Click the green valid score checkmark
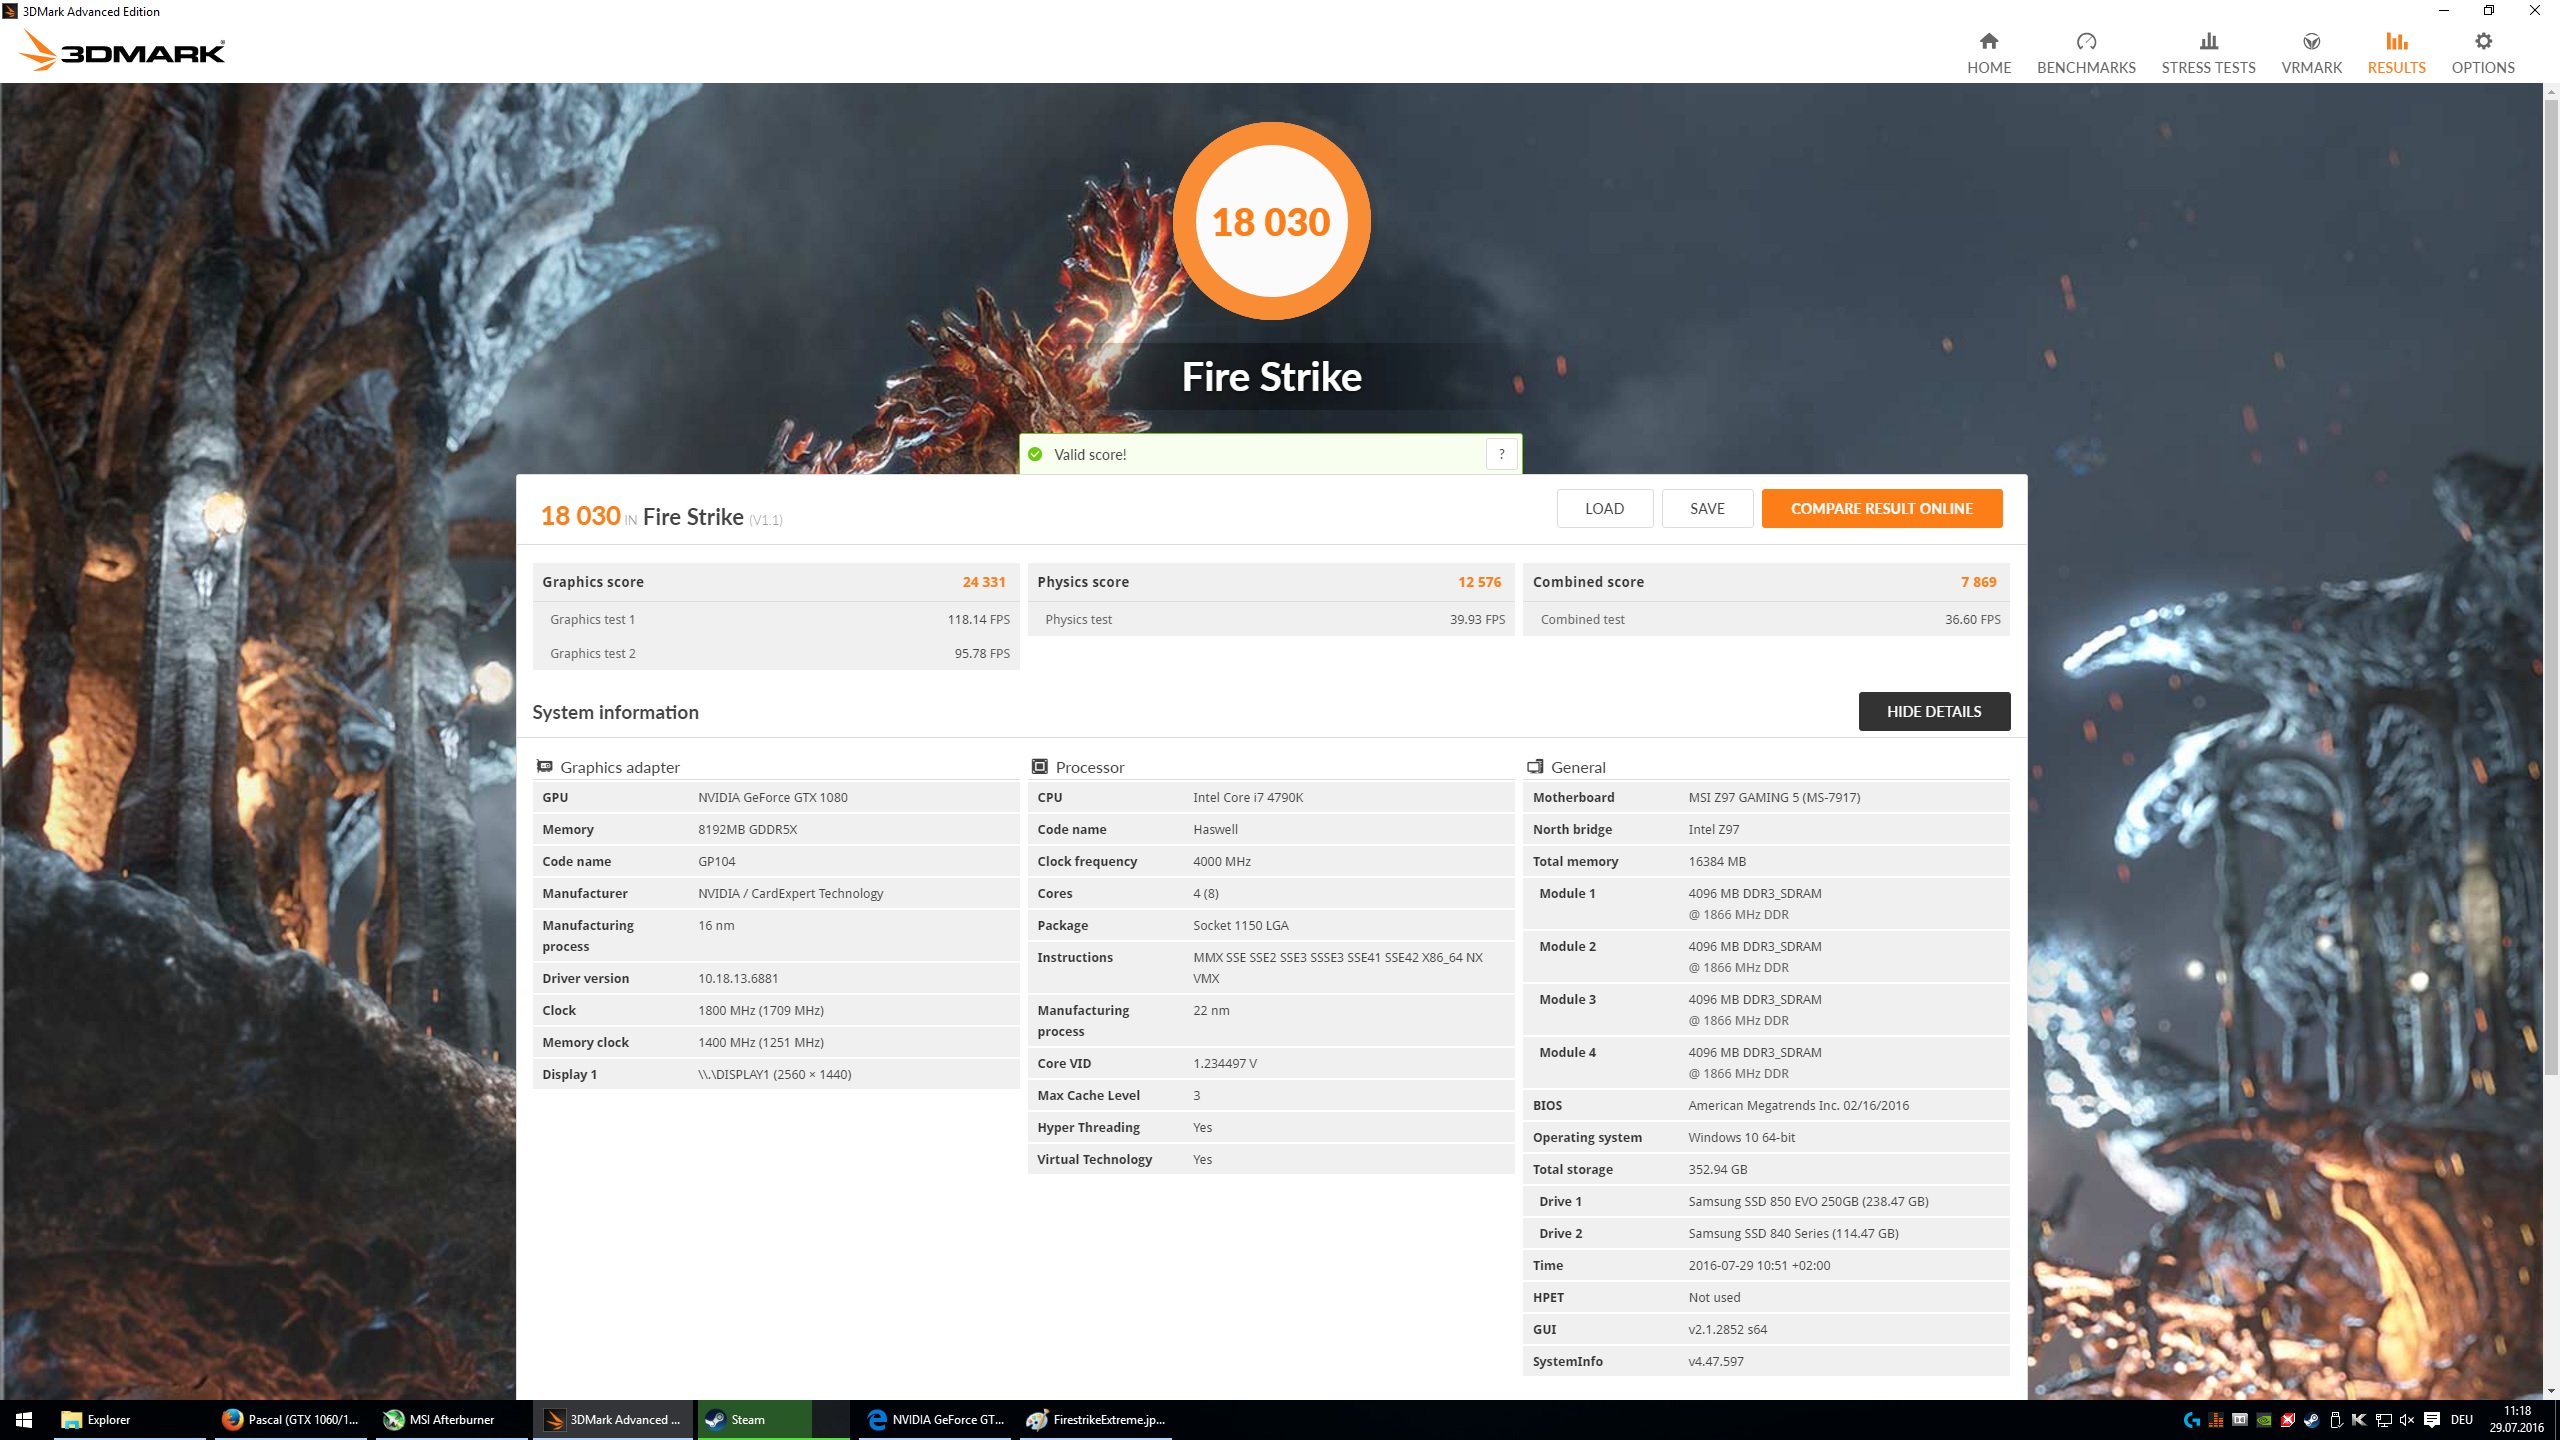Image resolution: width=2560 pixels, height=1440 pixels. pyautogui.click(x=1035, y=455)
